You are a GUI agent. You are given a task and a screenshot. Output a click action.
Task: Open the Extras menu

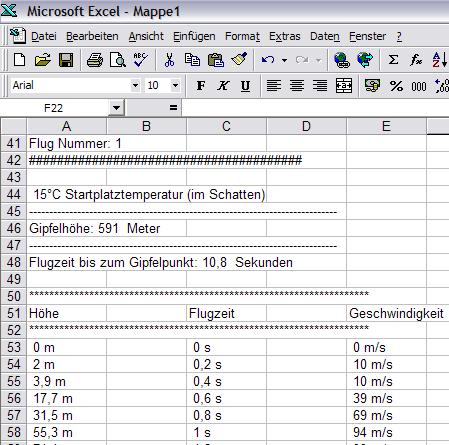pyautogui.click(x=285, y=36)
